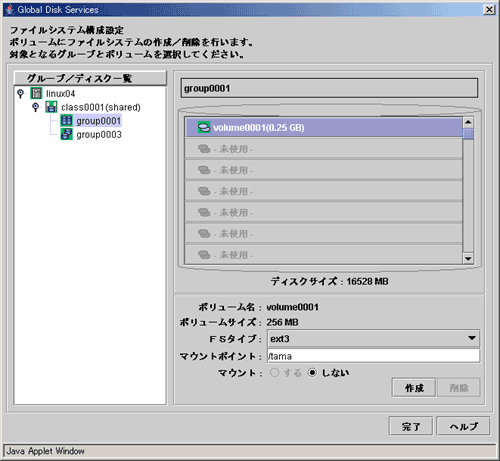Click the linux04 host node icon
The height and width of the screenshot is (461, 500).
click(36, 93)
